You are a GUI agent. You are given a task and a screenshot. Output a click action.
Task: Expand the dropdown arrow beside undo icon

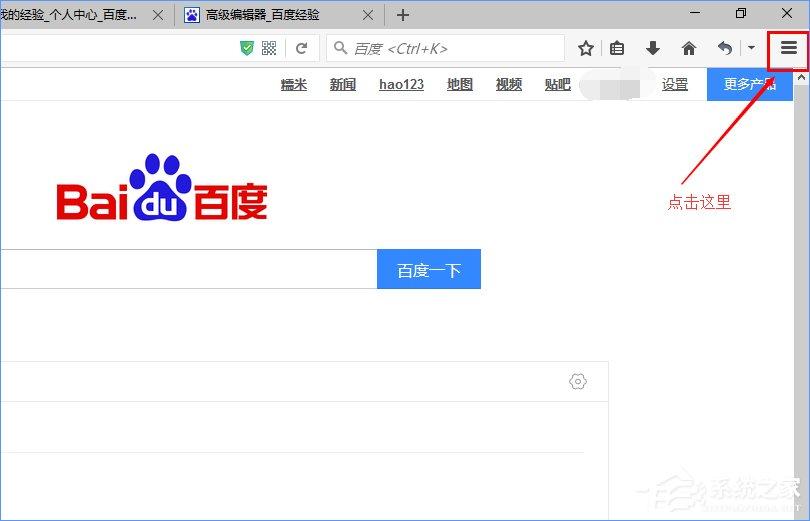[752, 48]
